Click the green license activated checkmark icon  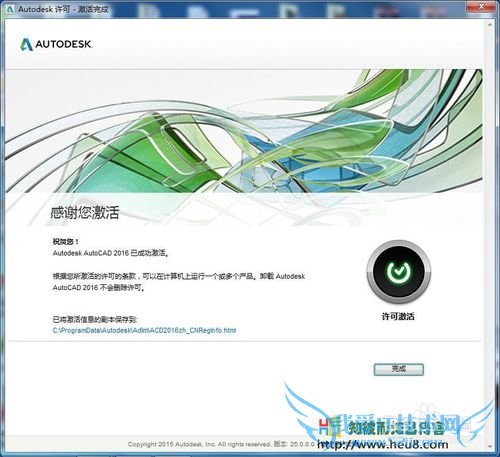click(x=399, y=271)
